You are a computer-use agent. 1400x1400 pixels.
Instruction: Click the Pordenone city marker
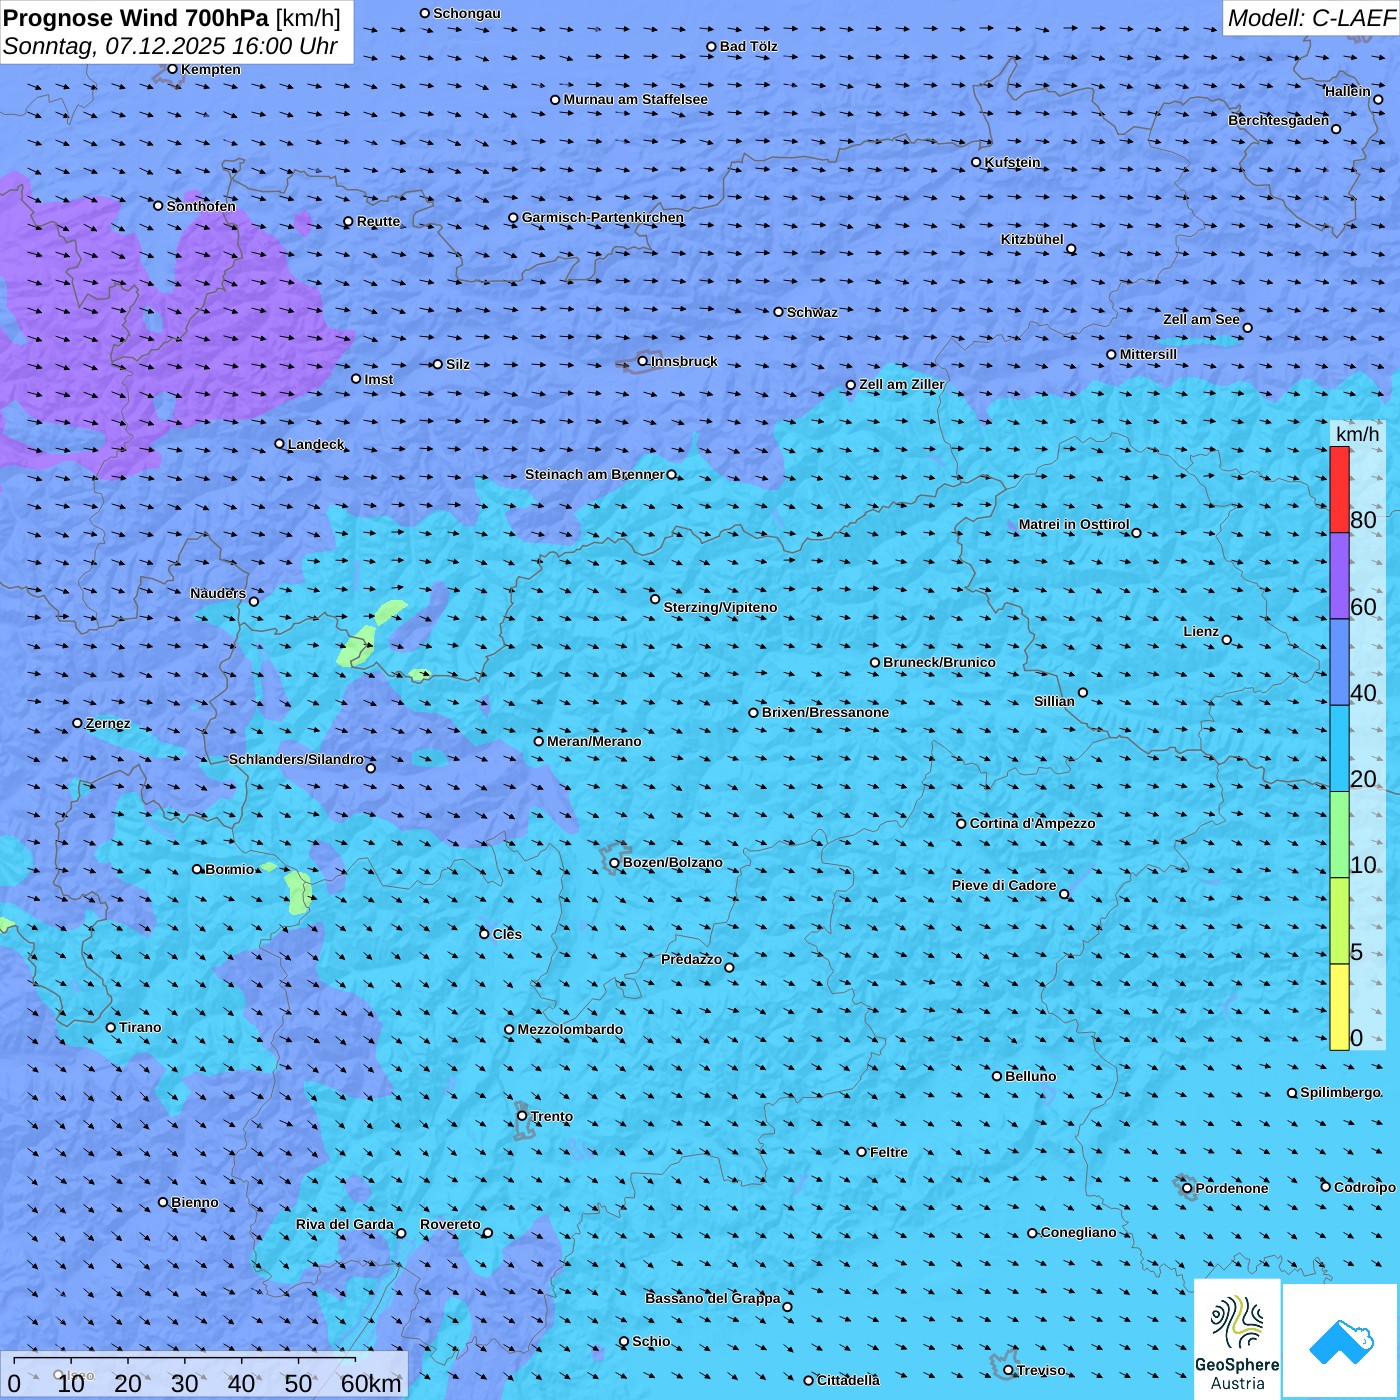pyautogui.click(x=1187, y=1189)
